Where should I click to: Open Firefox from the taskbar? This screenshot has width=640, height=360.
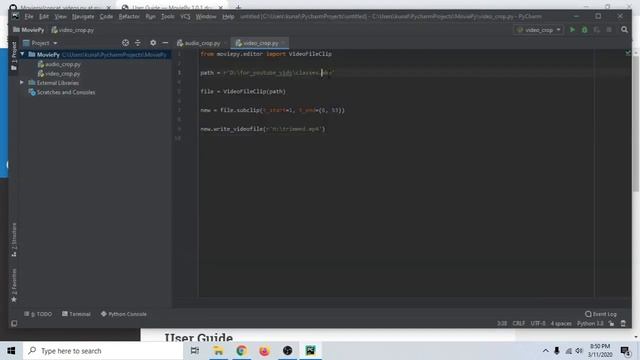coord(264,351)
